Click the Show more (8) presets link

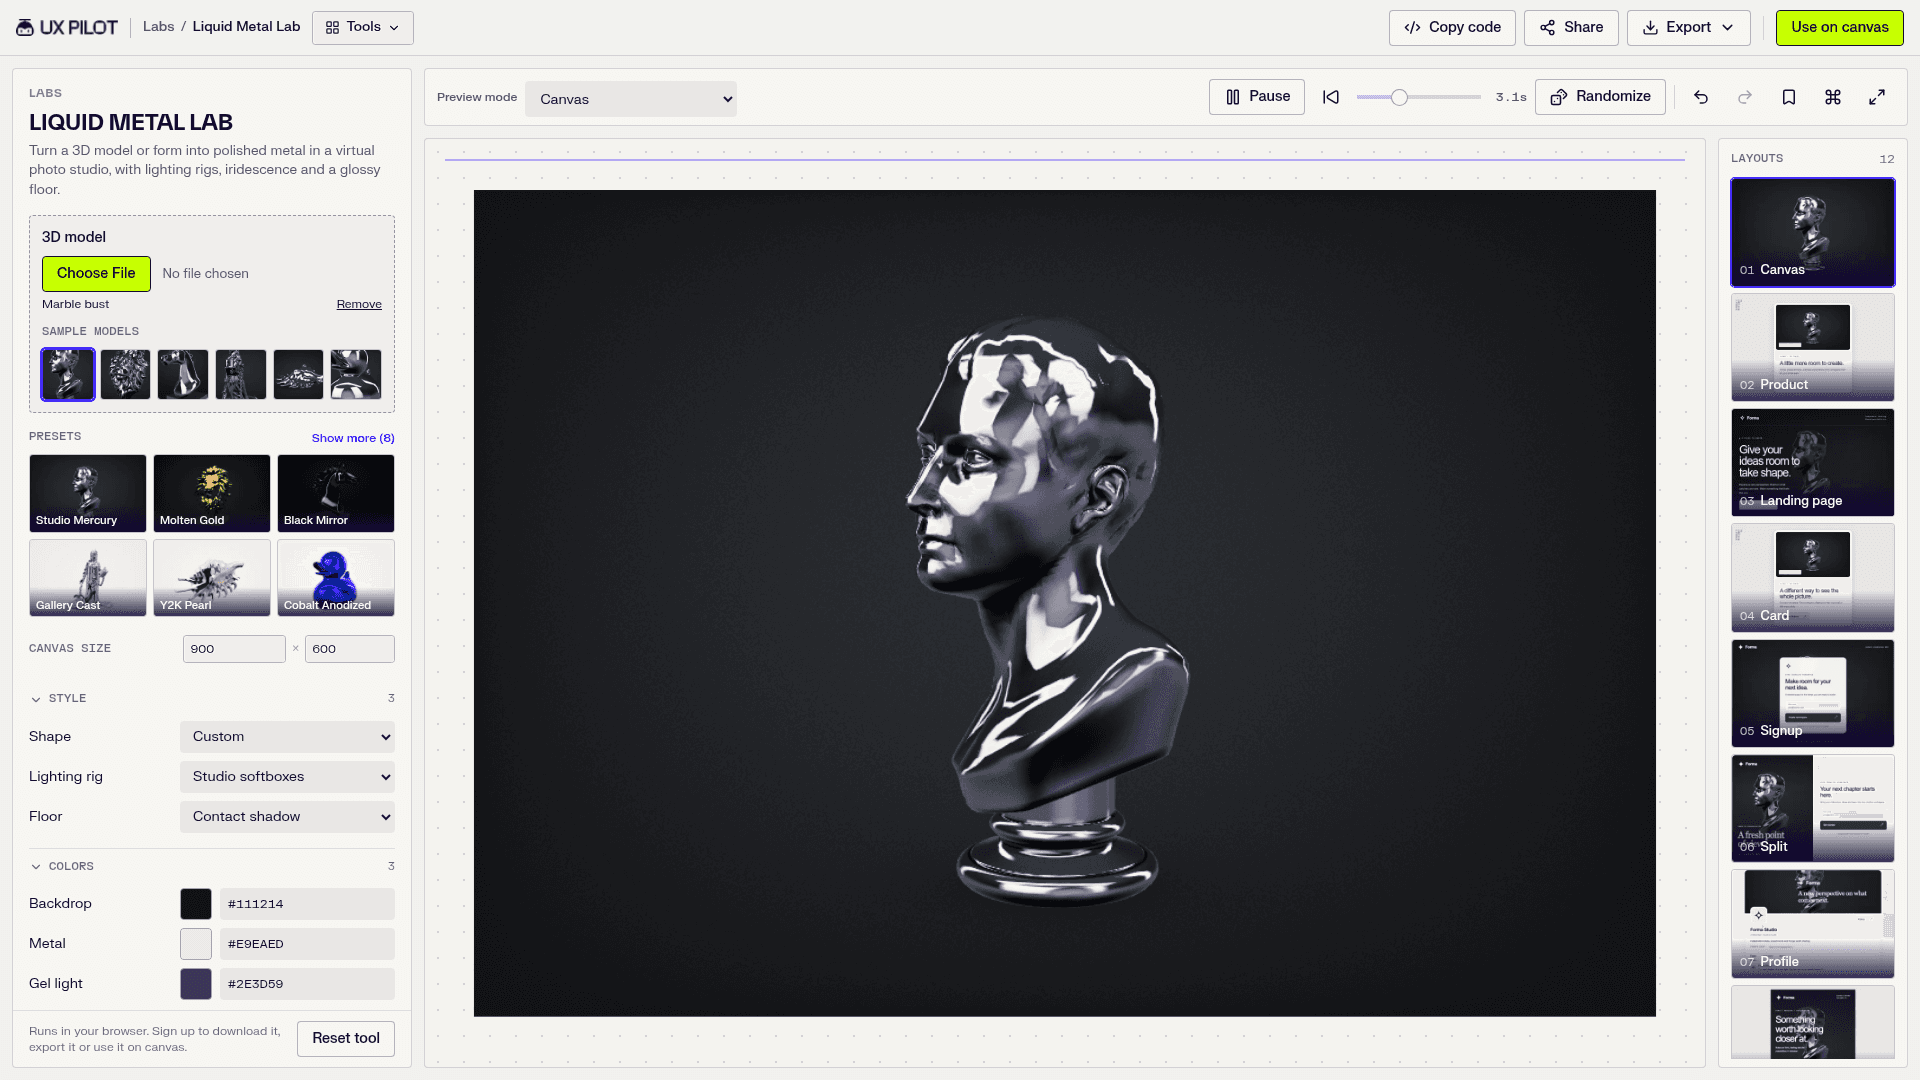(353, 438)
